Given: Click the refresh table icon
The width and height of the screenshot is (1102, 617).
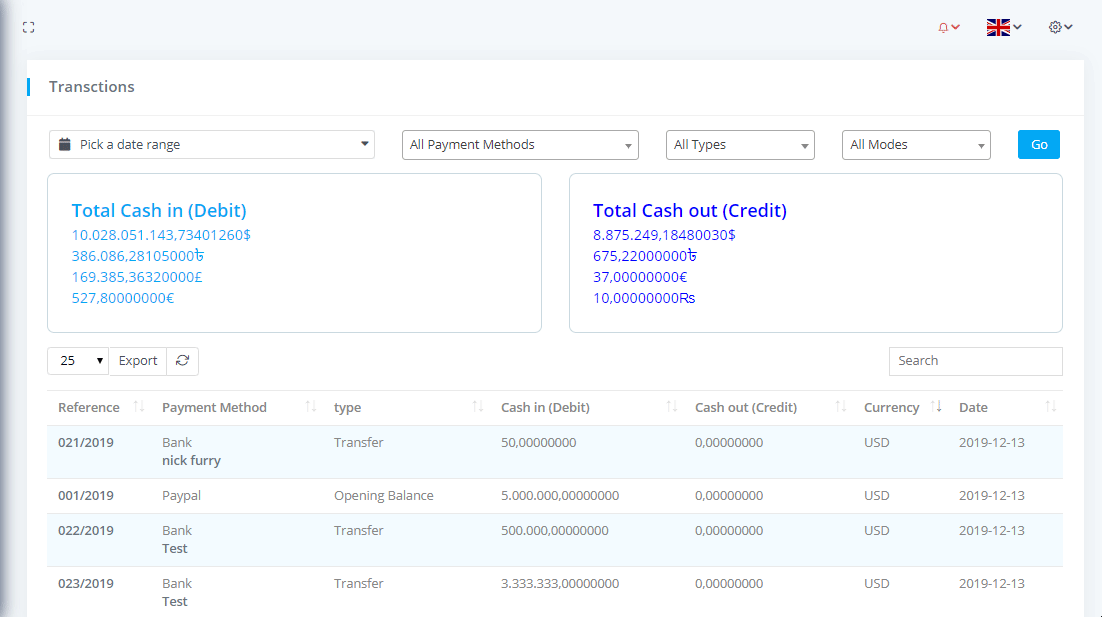Looking at the screenshot, I should pos(182,361).
